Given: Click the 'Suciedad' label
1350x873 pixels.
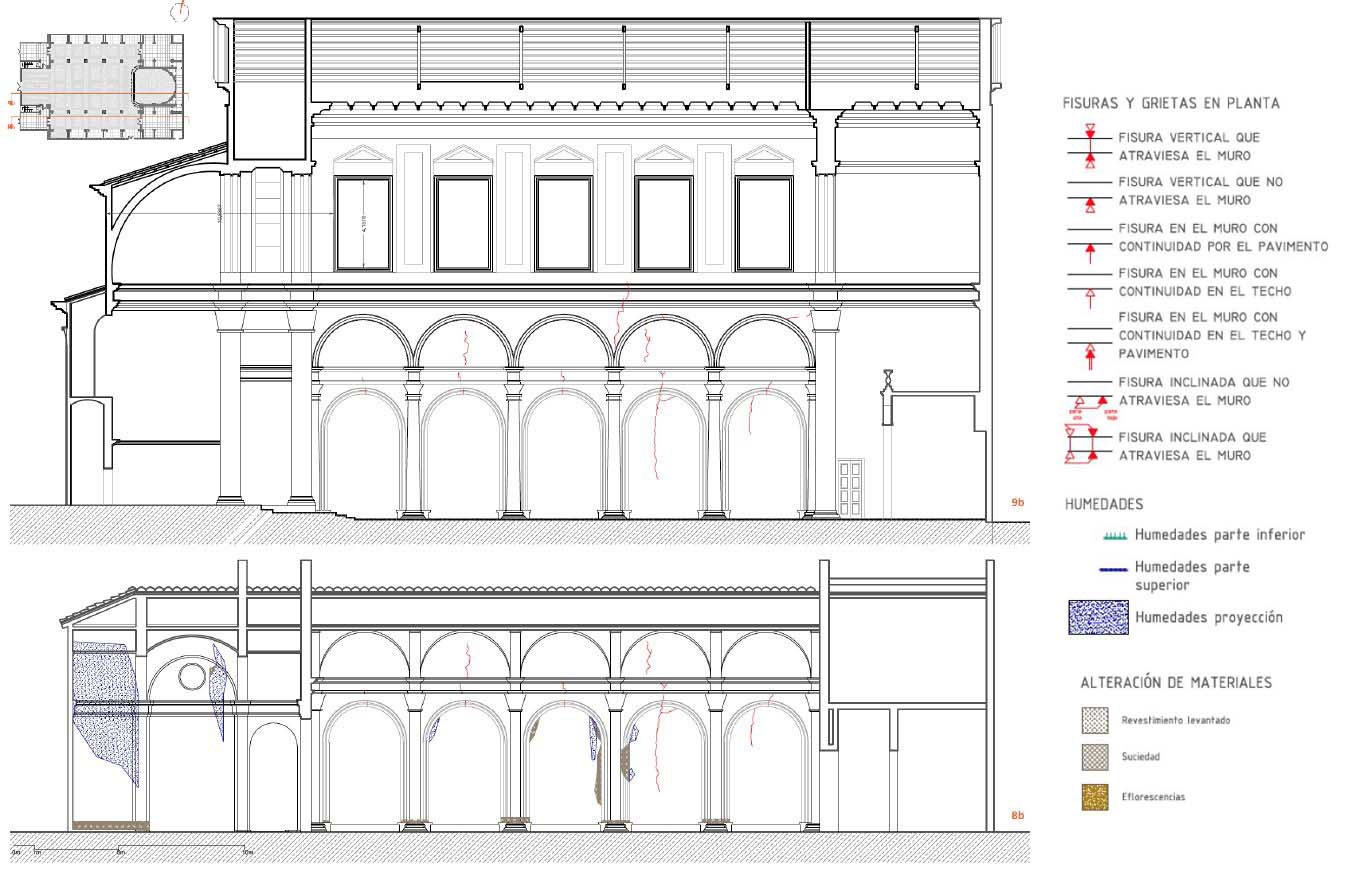Looking at the screenshot, I should pos(1140,757).
